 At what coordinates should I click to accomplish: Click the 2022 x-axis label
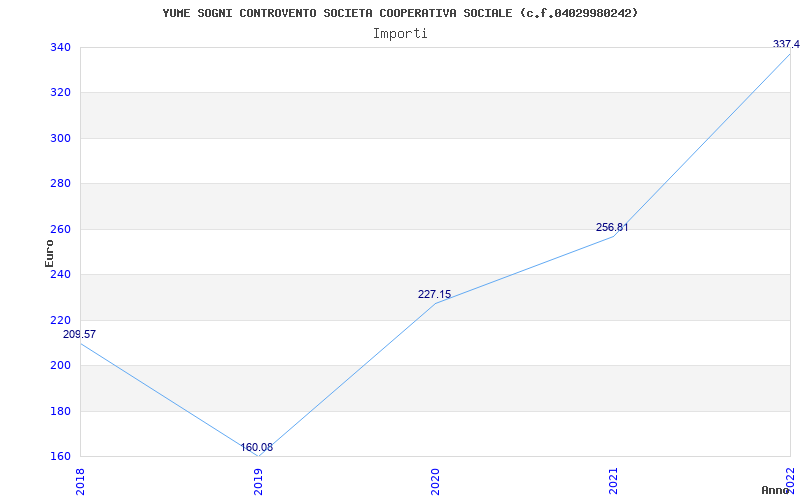click(x=791, y=481)
